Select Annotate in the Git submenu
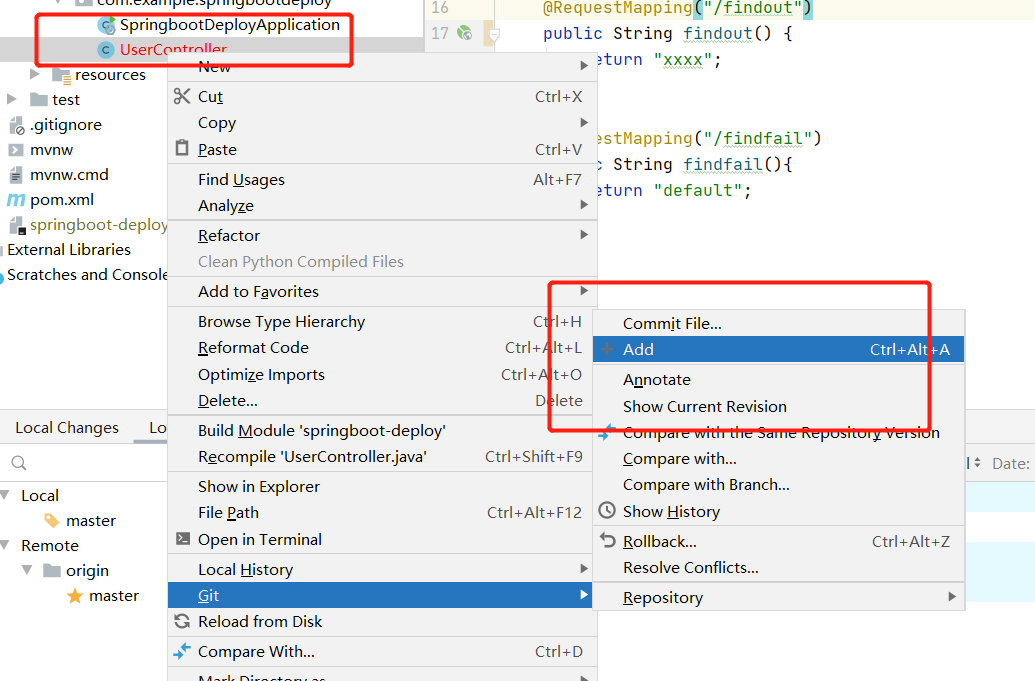The height and width of the screenshot is (681, 1035). (x=778, y=379)
